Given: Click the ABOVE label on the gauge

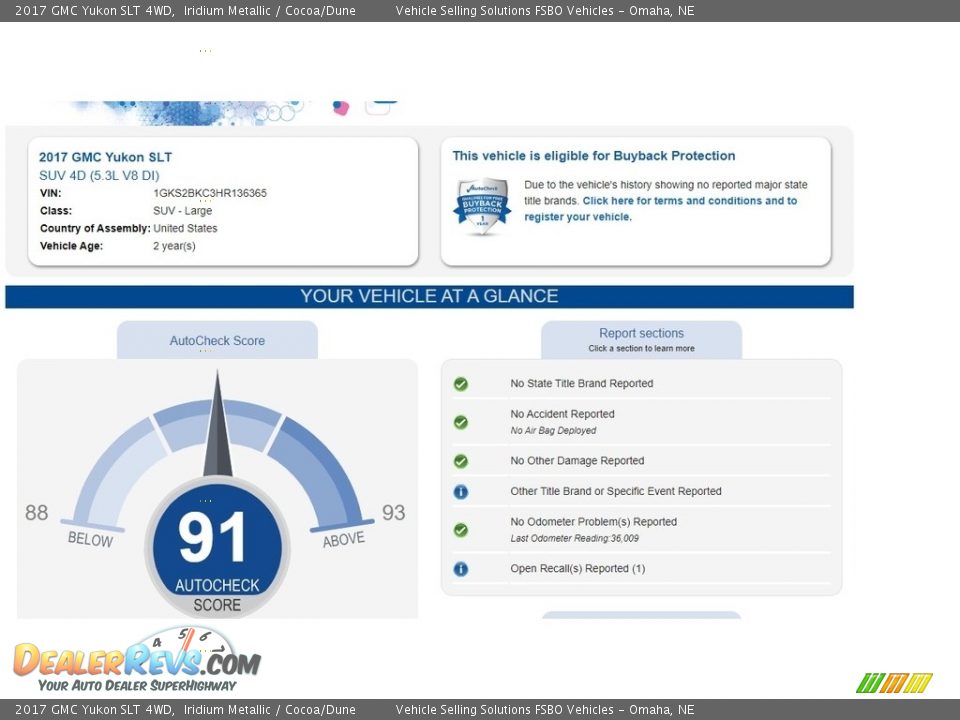Looking at the screenshot, I should pyautogui.click(x=344, y=539).
